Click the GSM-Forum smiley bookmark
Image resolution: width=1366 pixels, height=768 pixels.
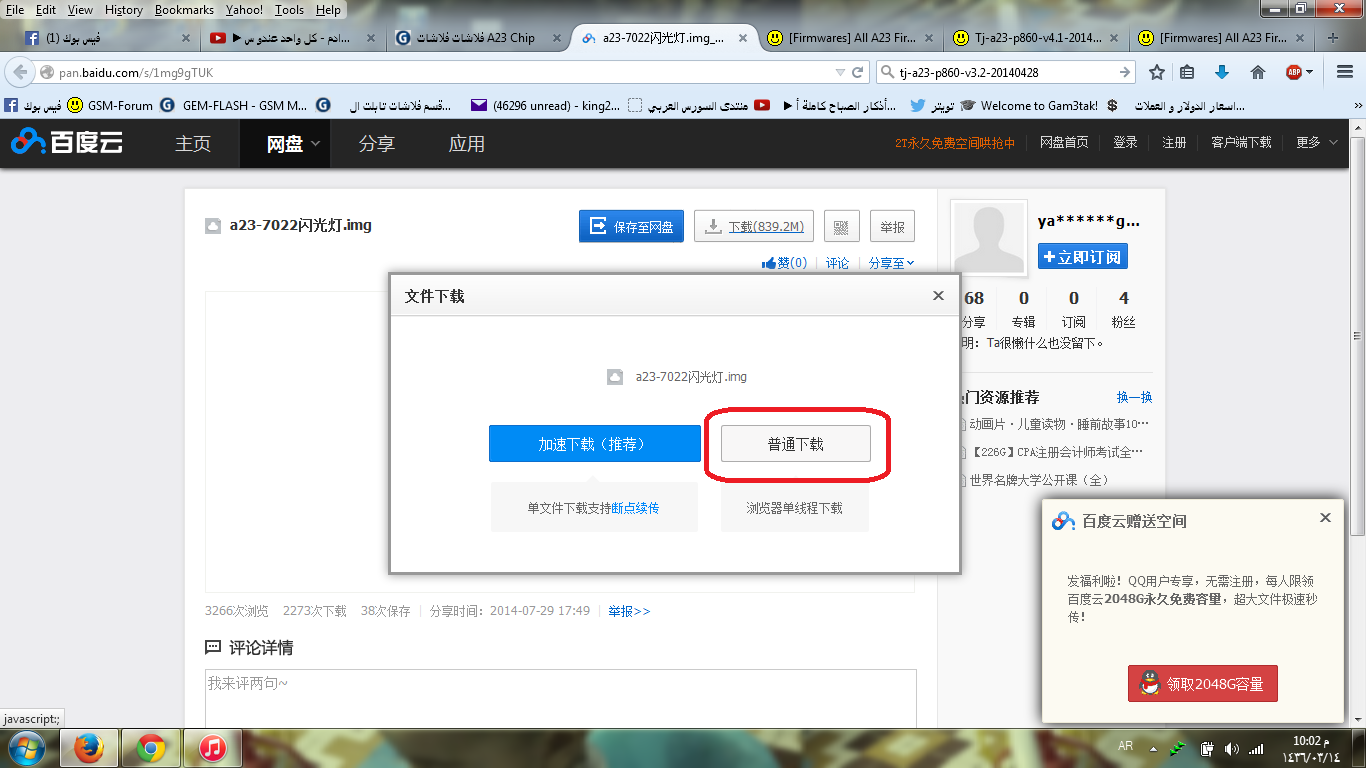[x=109, y=105]
